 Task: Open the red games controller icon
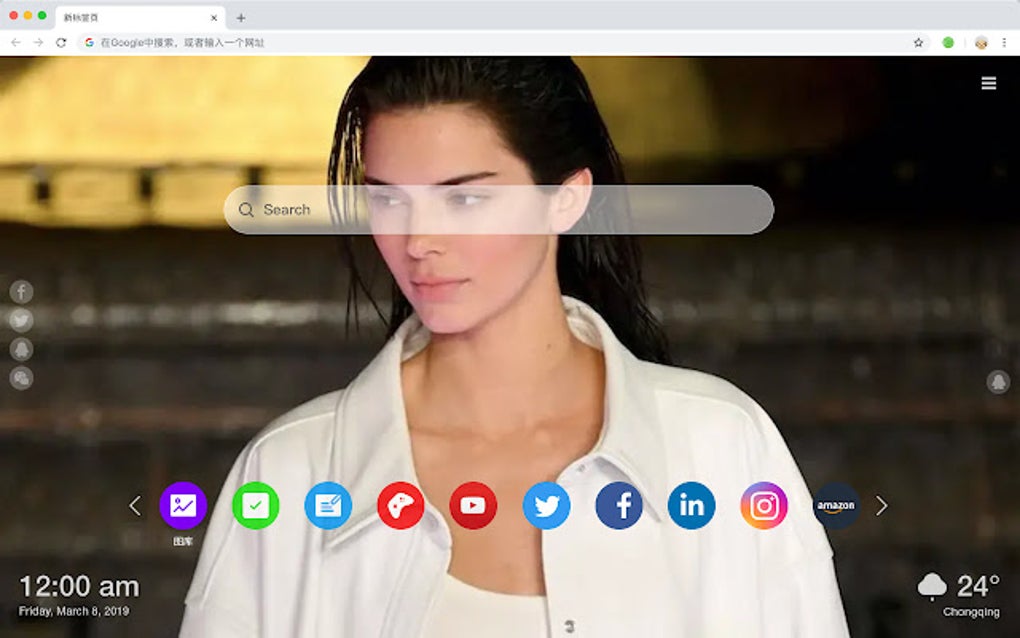pyautogui.click(x=401, y=505)
